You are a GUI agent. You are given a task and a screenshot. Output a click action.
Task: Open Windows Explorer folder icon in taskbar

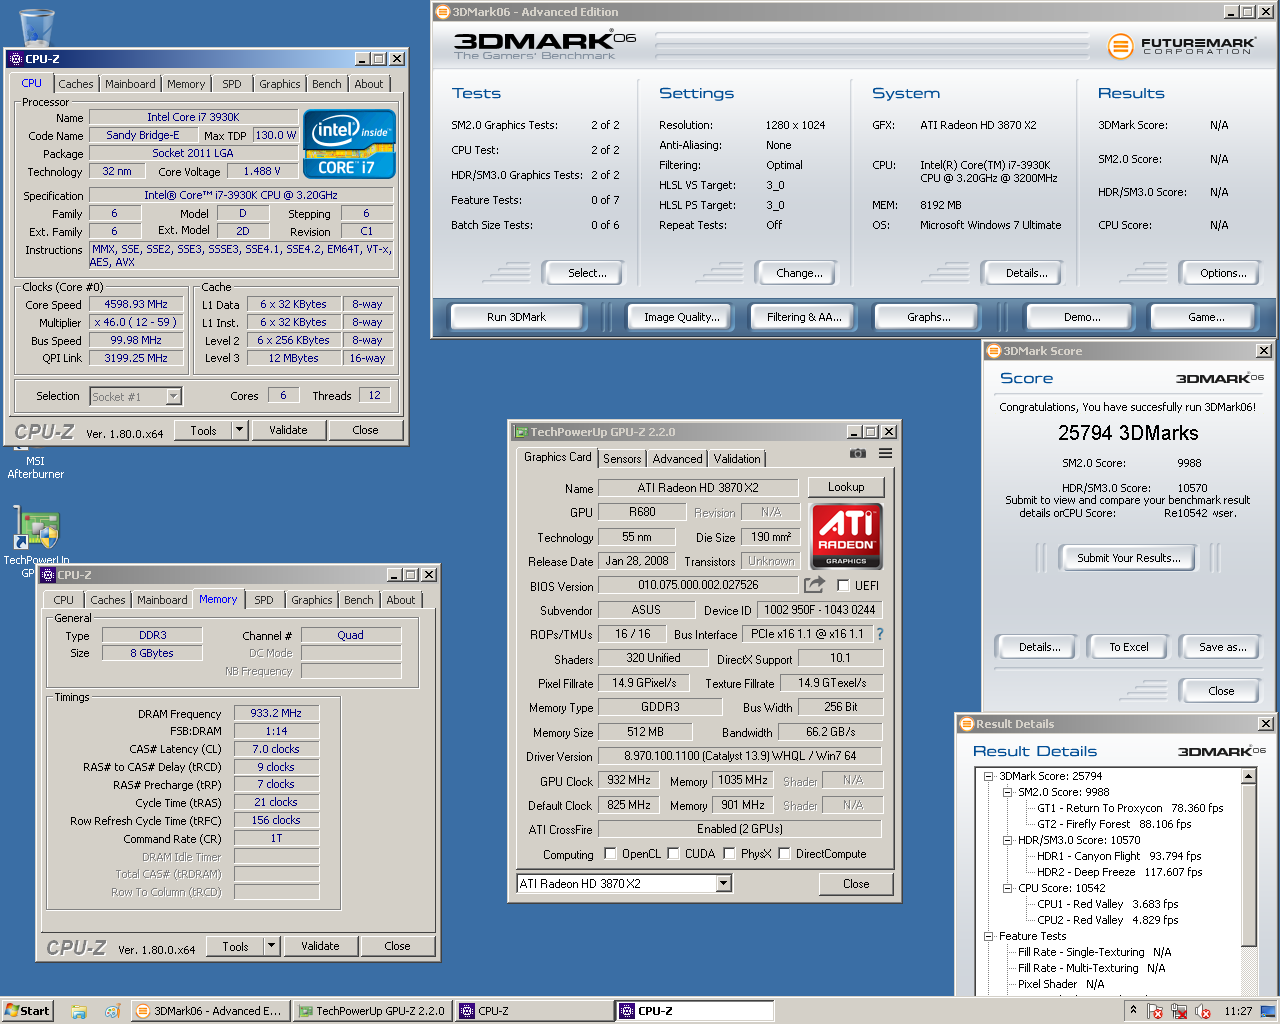80,1011
